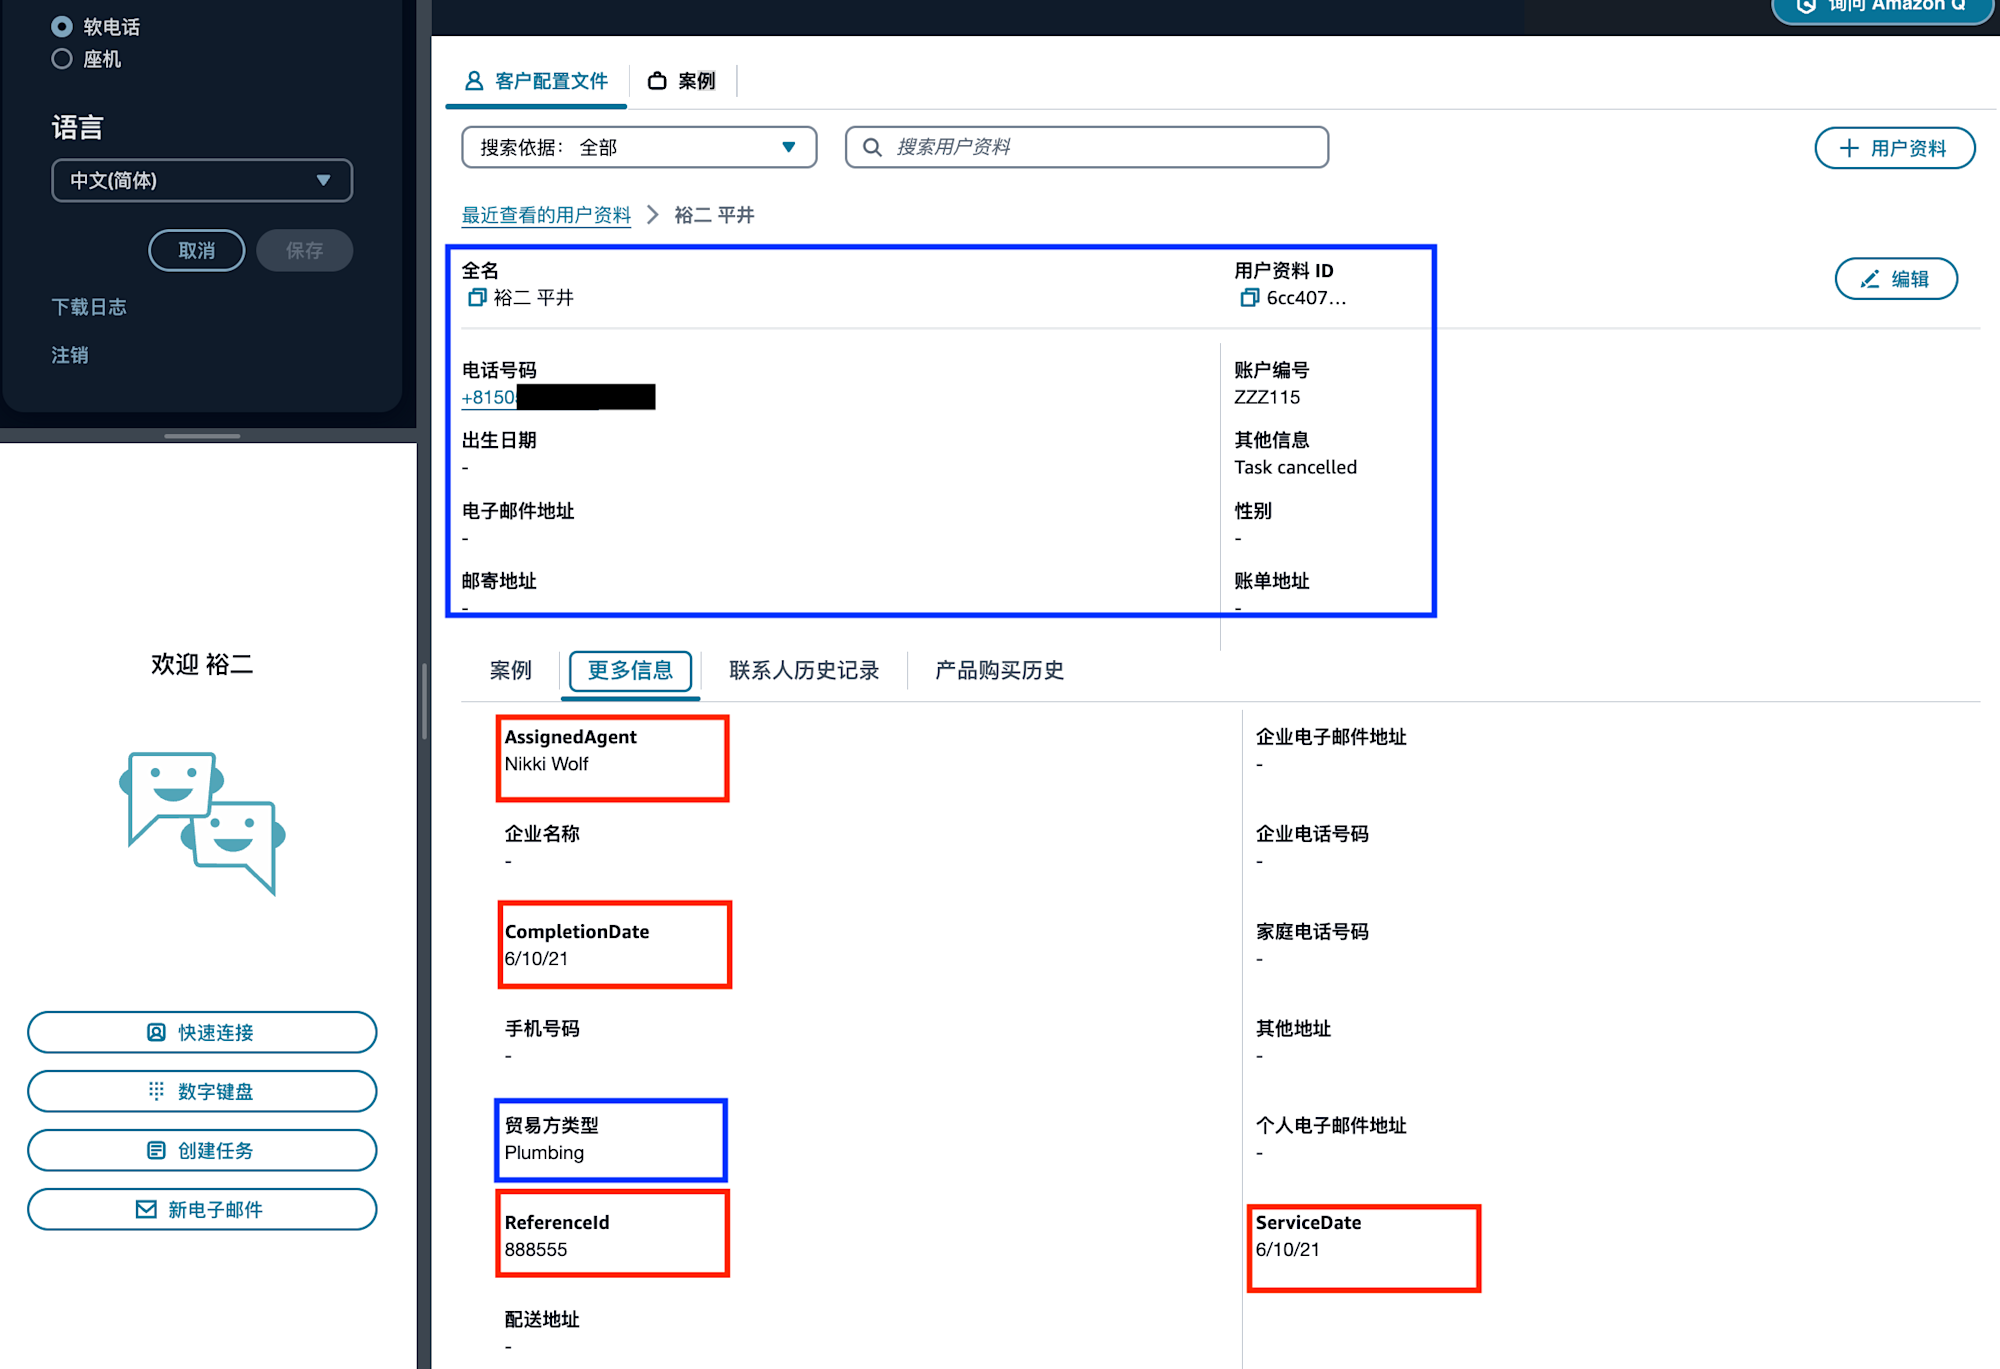Click the chat bubbles welcome illustration
Image resolution: width=2000 pixels, height=1369 pixels.
[203, 823]
